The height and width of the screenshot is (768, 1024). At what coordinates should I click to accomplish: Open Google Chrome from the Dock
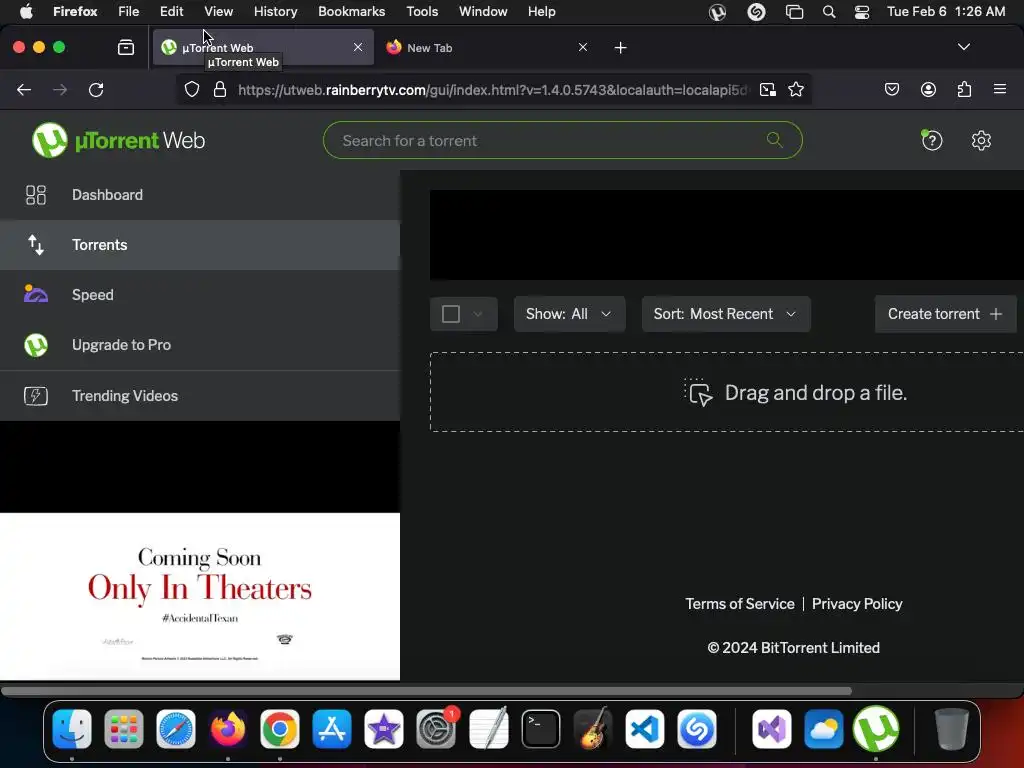280,729
